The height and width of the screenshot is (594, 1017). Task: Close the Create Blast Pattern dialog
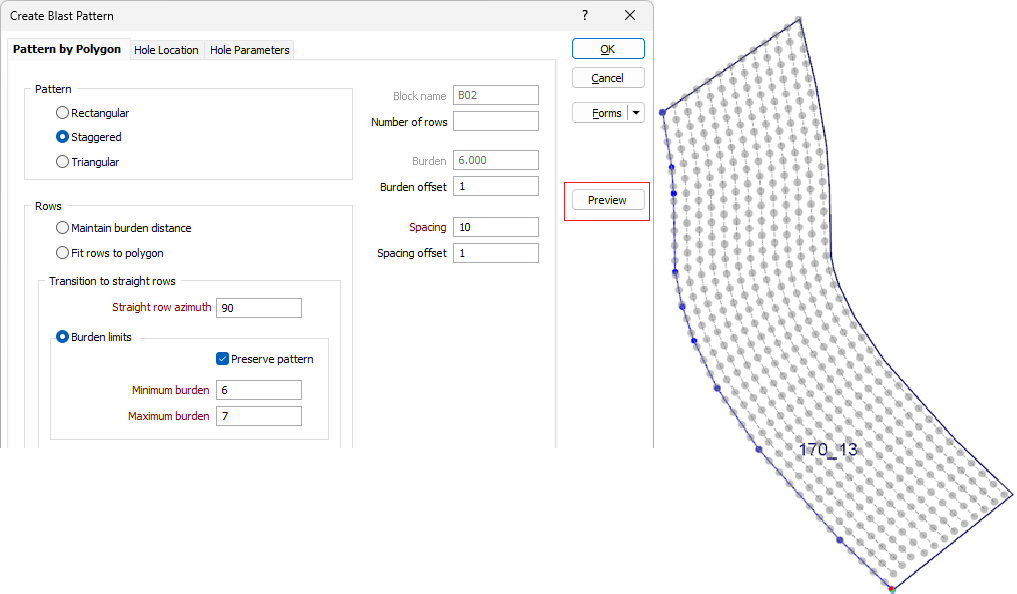(x=630, y=16)
